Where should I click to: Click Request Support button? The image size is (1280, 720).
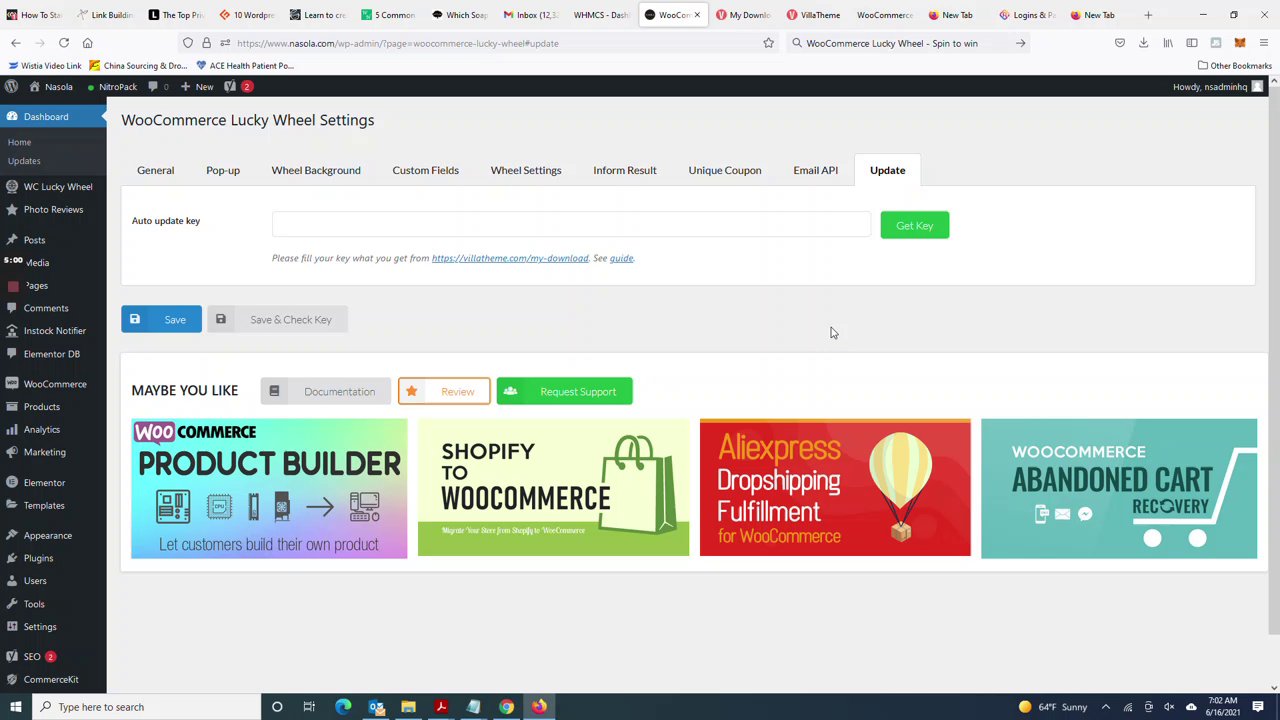[x=564, y=392]
